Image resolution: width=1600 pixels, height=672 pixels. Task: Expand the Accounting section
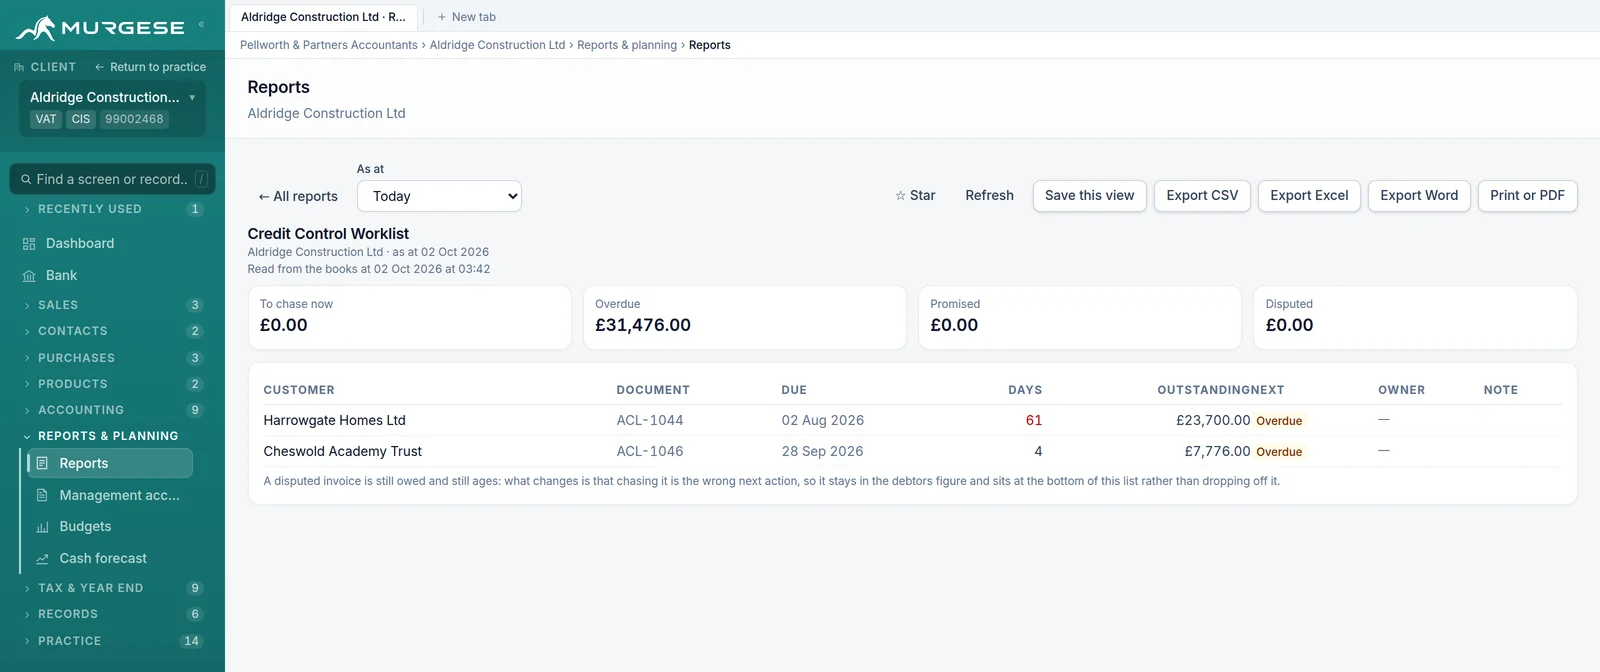(113, 410)
